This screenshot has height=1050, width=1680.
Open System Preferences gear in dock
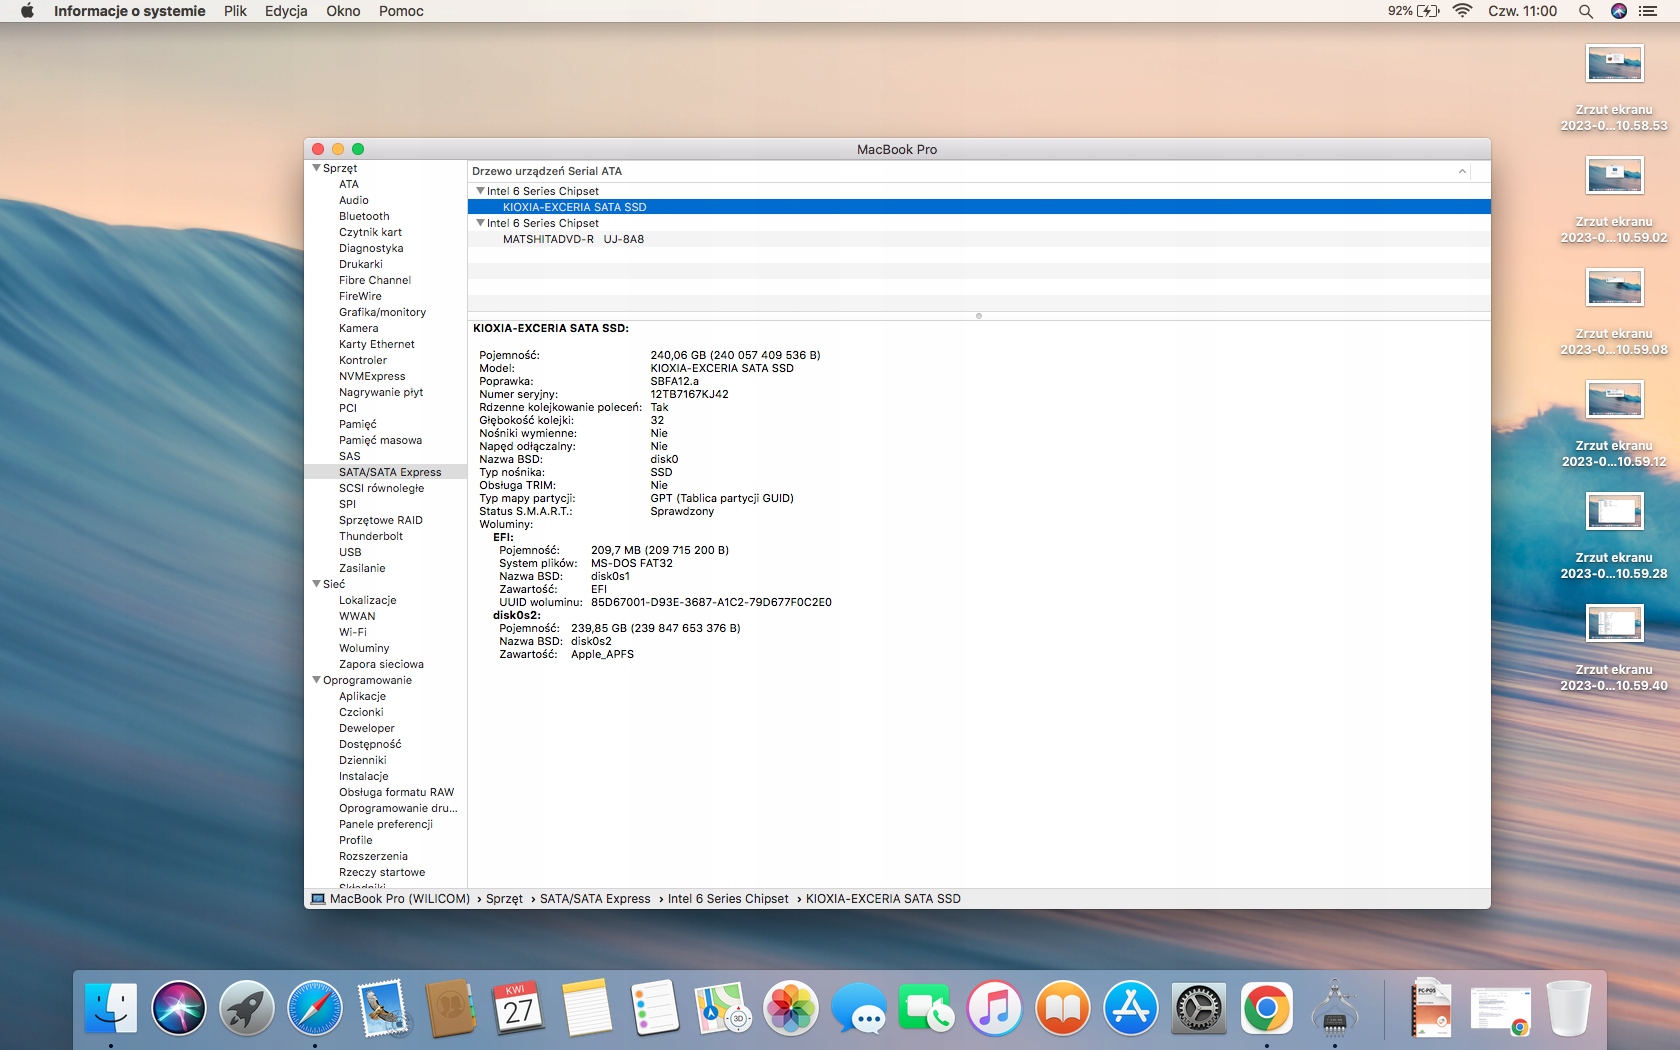[x=1198, y=1008]
